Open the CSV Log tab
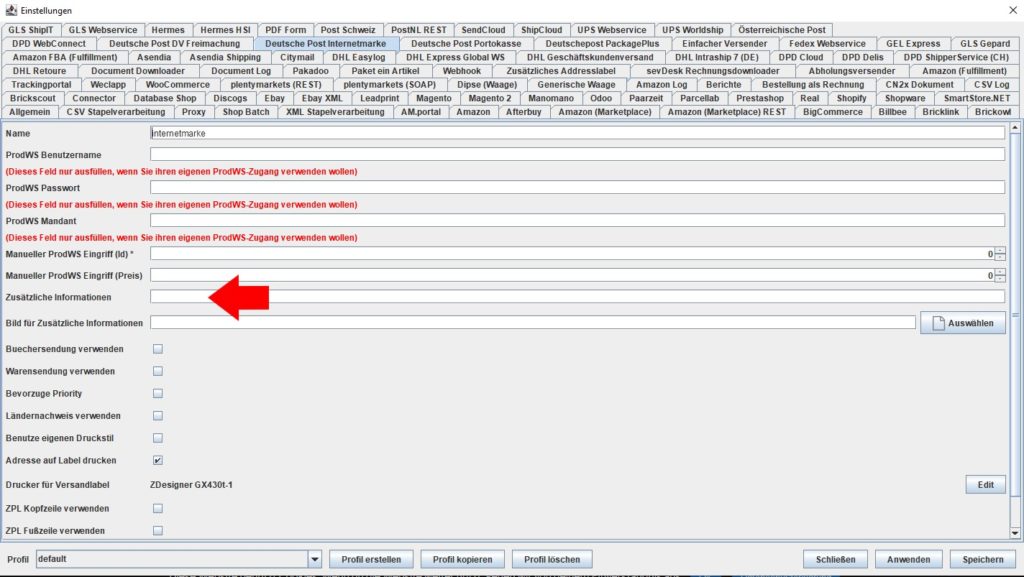1024x577 pixels. point(991,85)
